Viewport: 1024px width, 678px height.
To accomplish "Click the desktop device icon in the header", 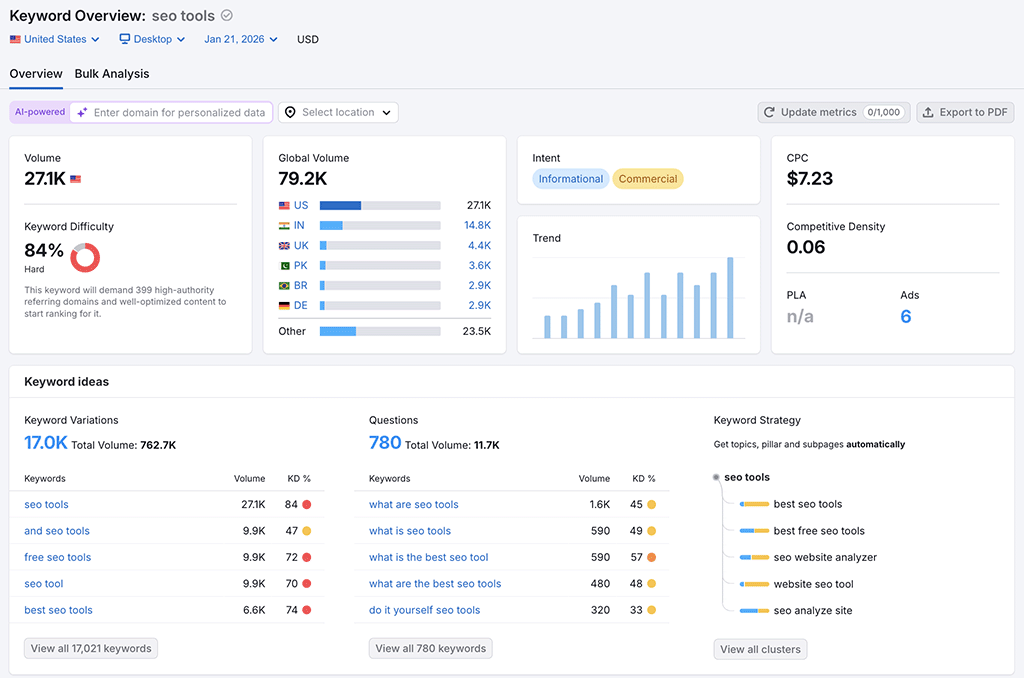I will click(x=124, y=38).
